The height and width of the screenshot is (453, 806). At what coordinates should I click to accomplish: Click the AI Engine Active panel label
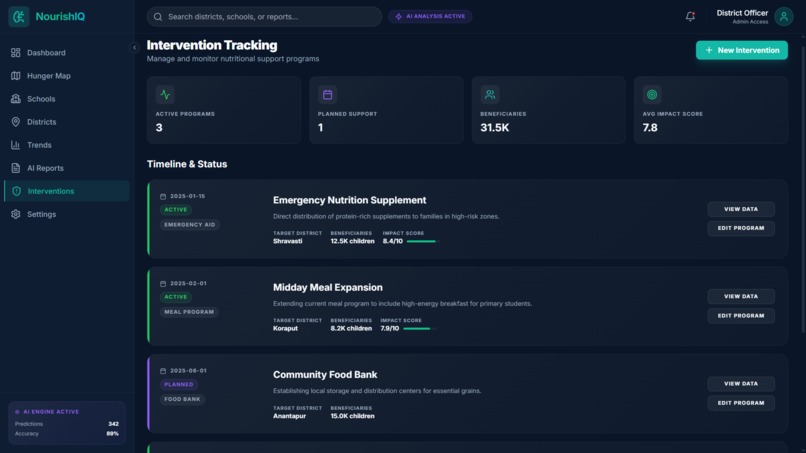pyautogui.click(x=51, y=412)
